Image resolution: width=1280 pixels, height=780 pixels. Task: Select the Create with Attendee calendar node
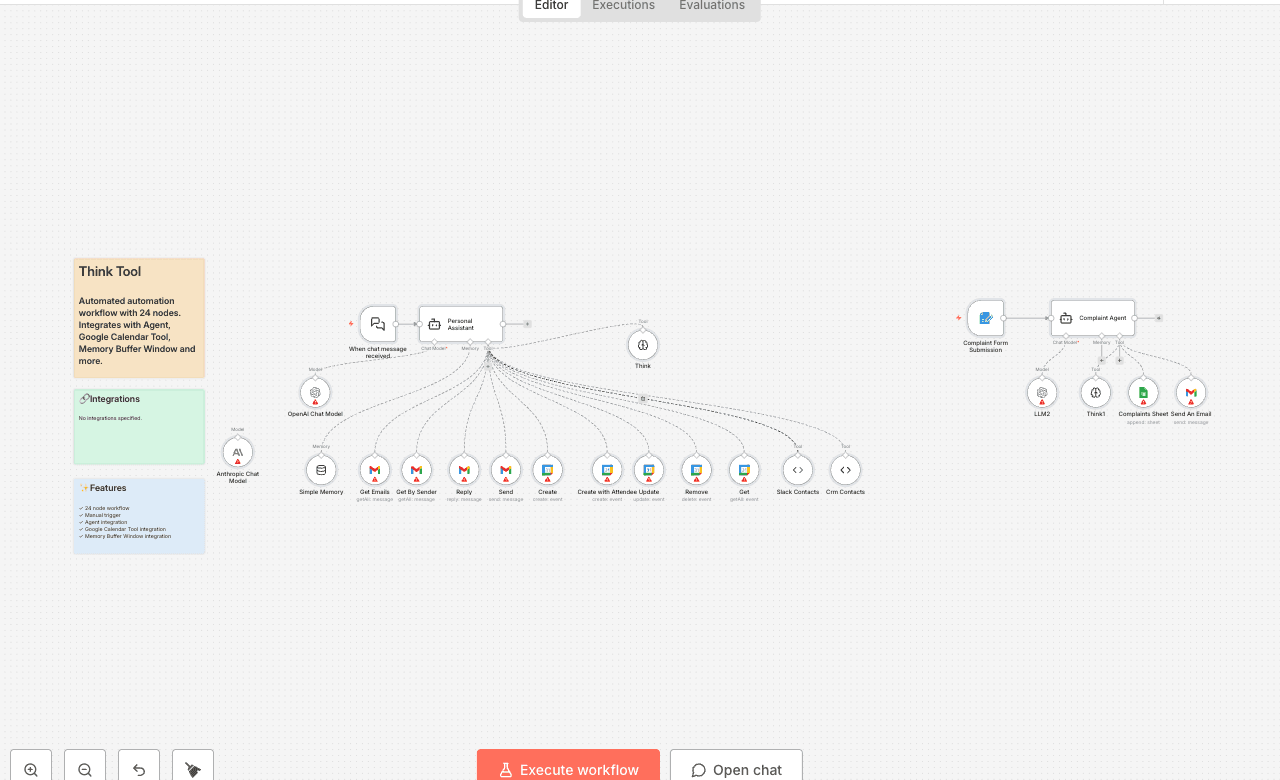pyautogui.click(x=607, y=470)
